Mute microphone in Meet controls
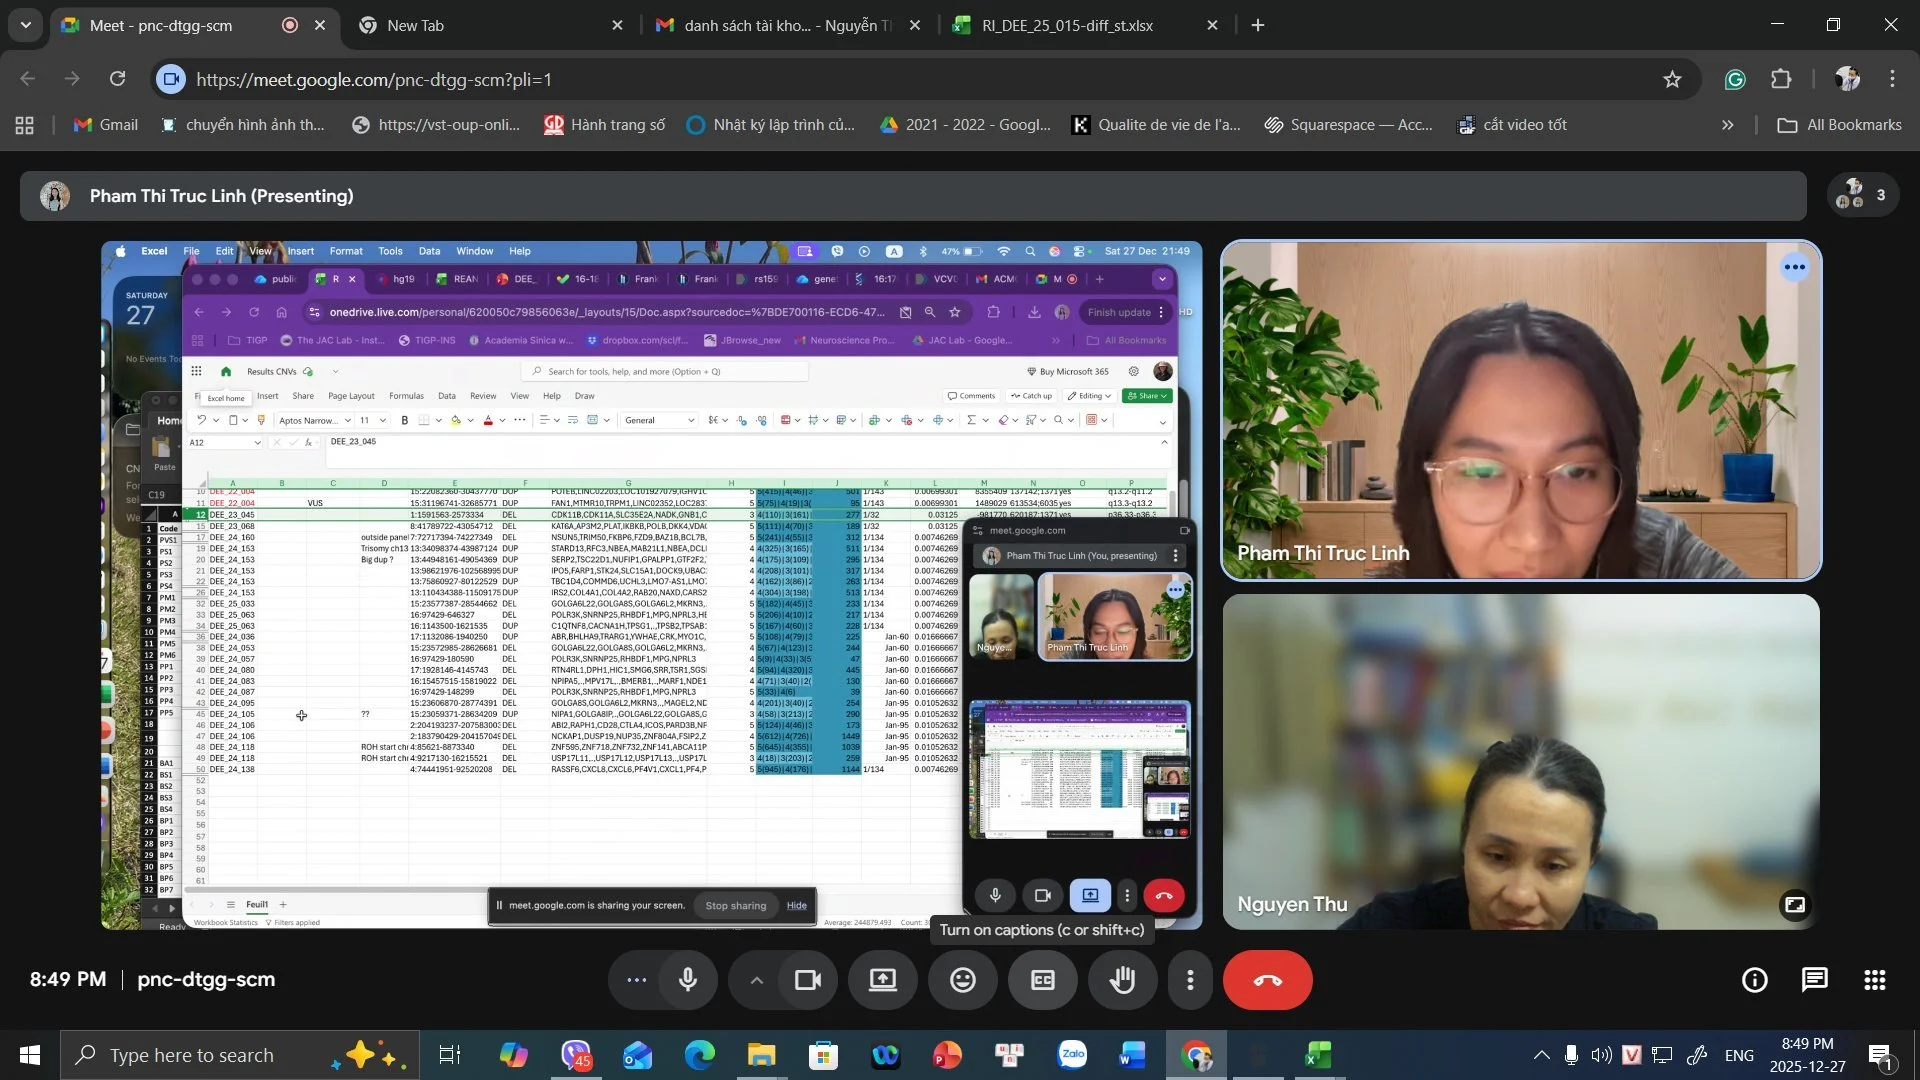This screenshot has height=1080, width=1920. tap(688, 980)
